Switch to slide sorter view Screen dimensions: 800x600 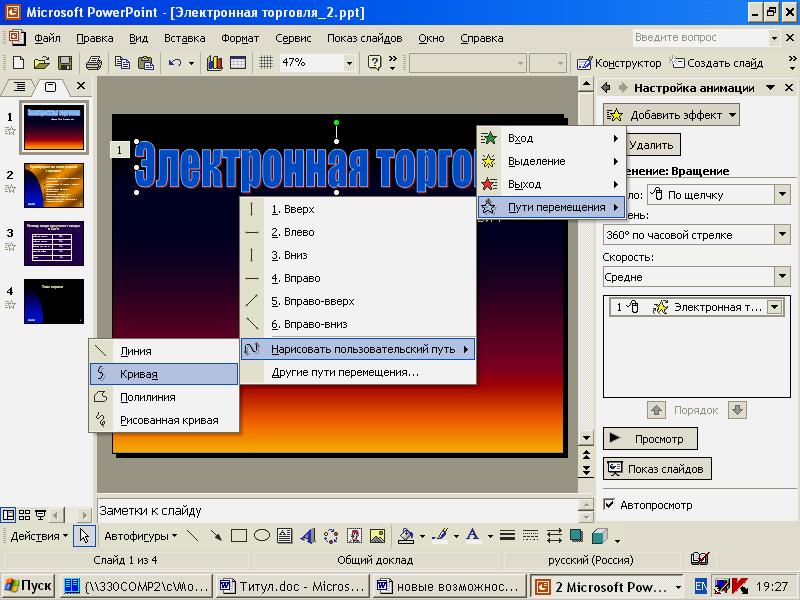point(24,515)
